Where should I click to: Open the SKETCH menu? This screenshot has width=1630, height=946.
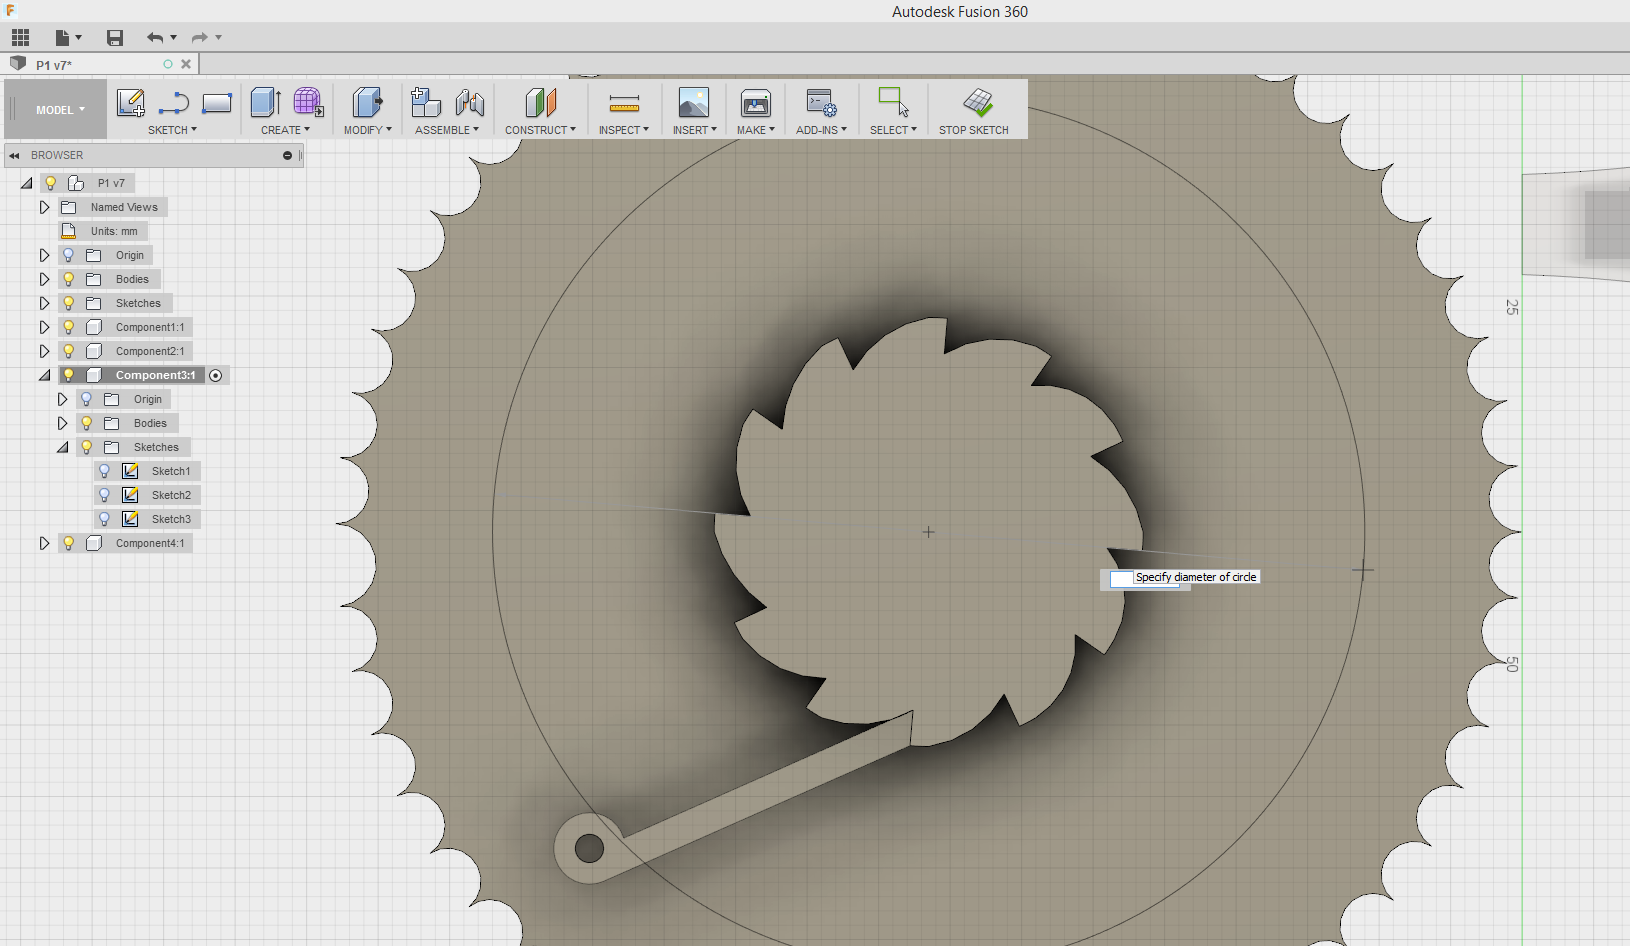click(172, 130)
